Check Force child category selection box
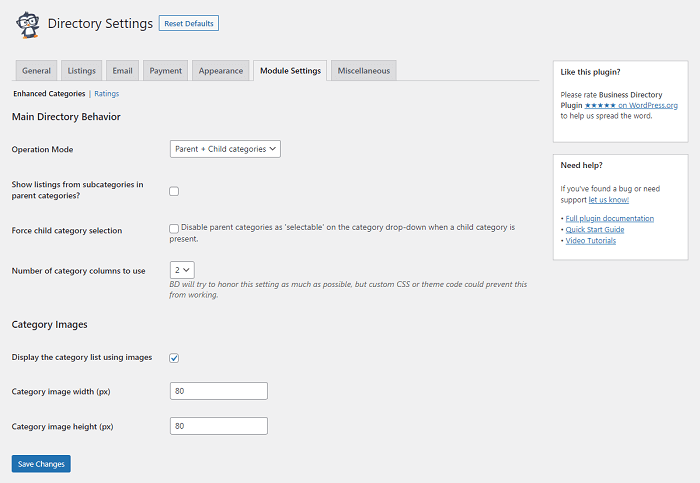This screenshot has width=700, height=483. [x=174, y=229]
